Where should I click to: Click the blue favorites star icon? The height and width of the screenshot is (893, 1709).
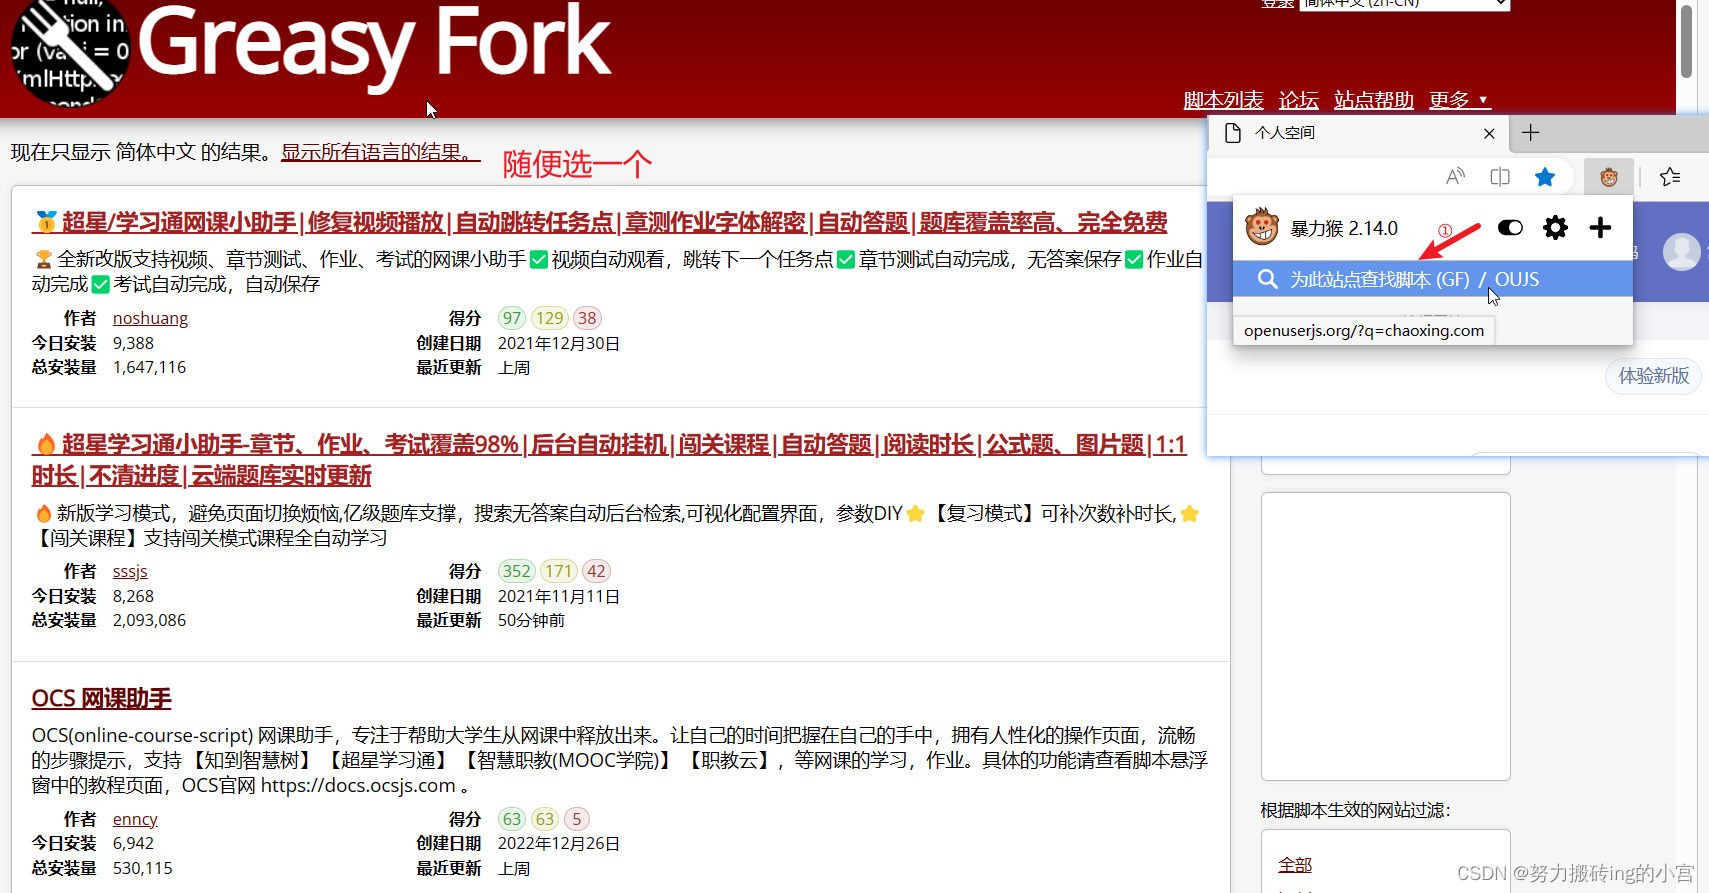point(1545,177)
